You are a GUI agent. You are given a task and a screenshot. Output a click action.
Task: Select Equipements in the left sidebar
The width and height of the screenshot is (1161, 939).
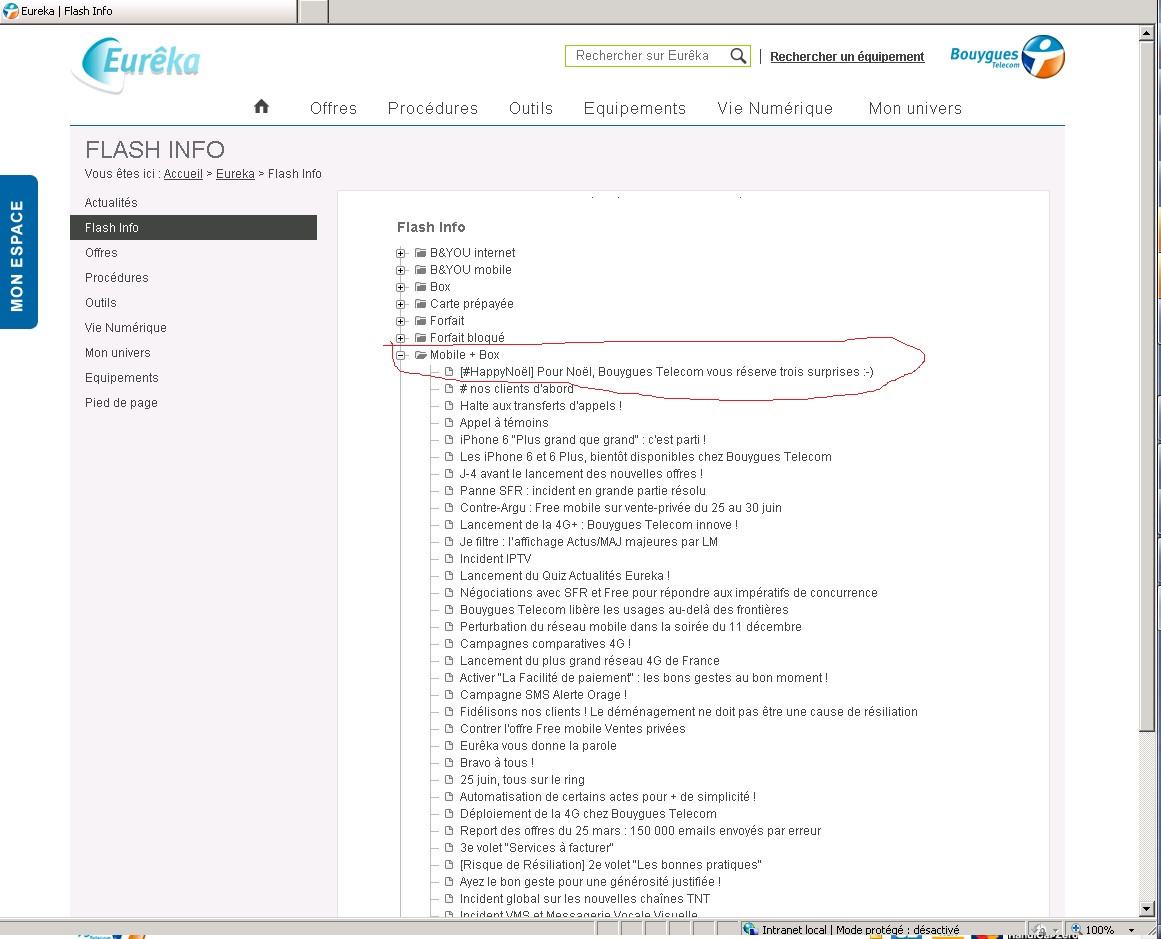click(121, 377)
